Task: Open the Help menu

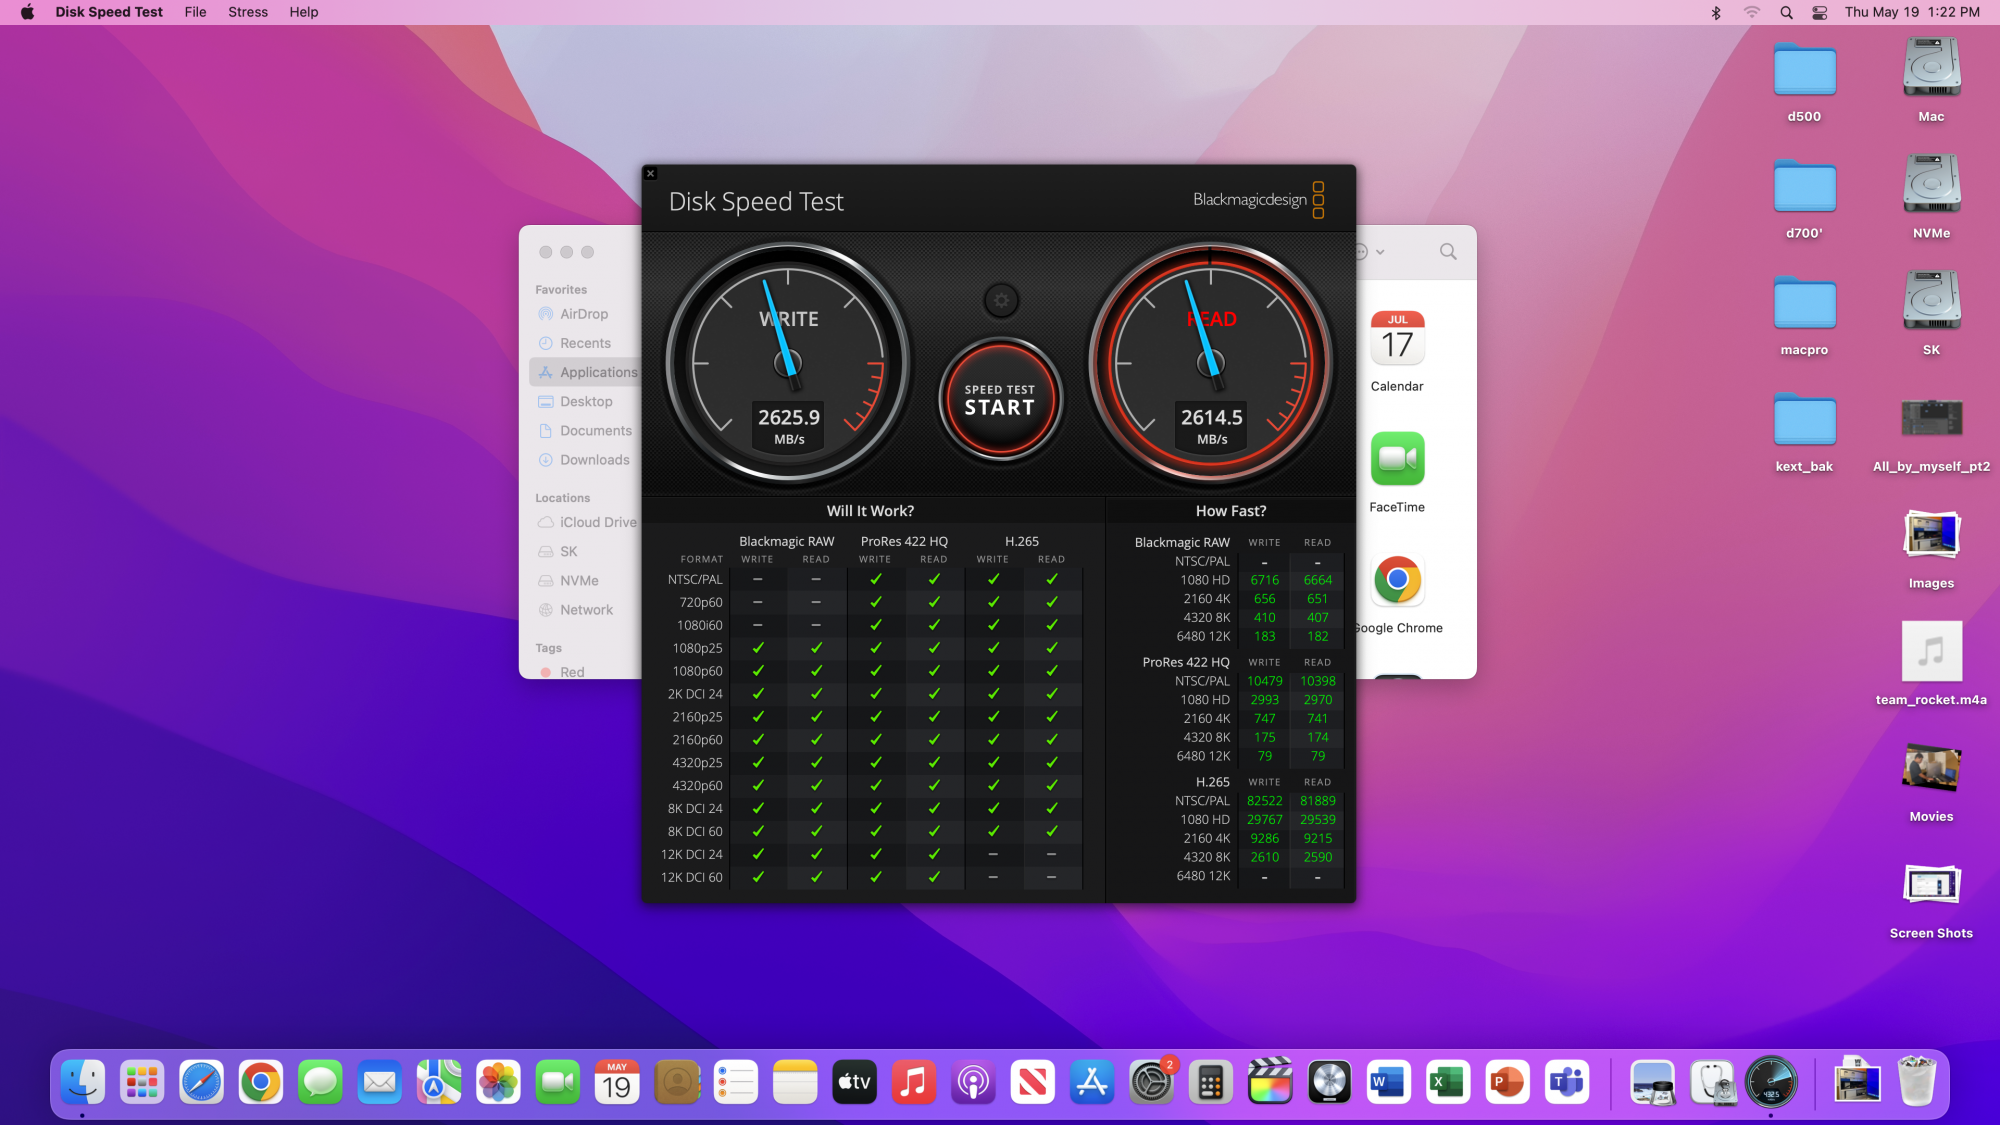Action: 303,12
